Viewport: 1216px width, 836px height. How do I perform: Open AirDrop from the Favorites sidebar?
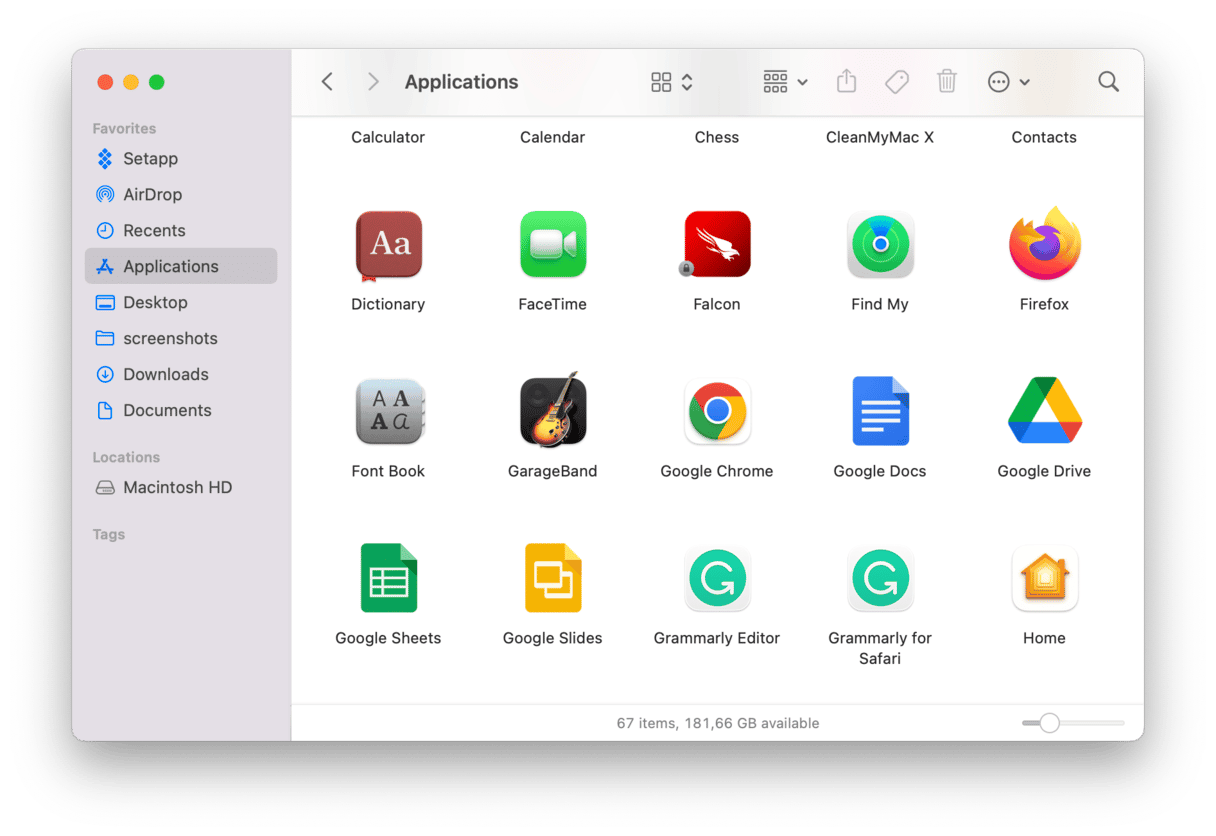152,195
